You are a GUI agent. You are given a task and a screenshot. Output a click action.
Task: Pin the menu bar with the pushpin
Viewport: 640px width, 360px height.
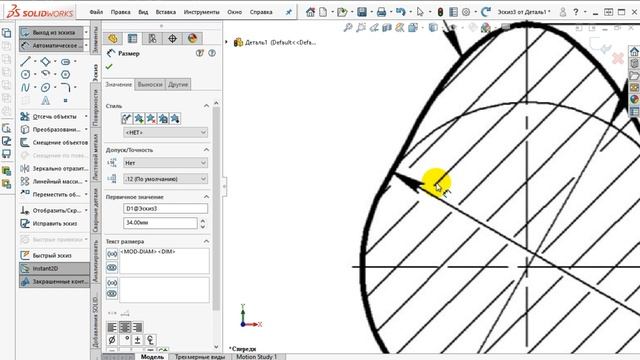289,12
